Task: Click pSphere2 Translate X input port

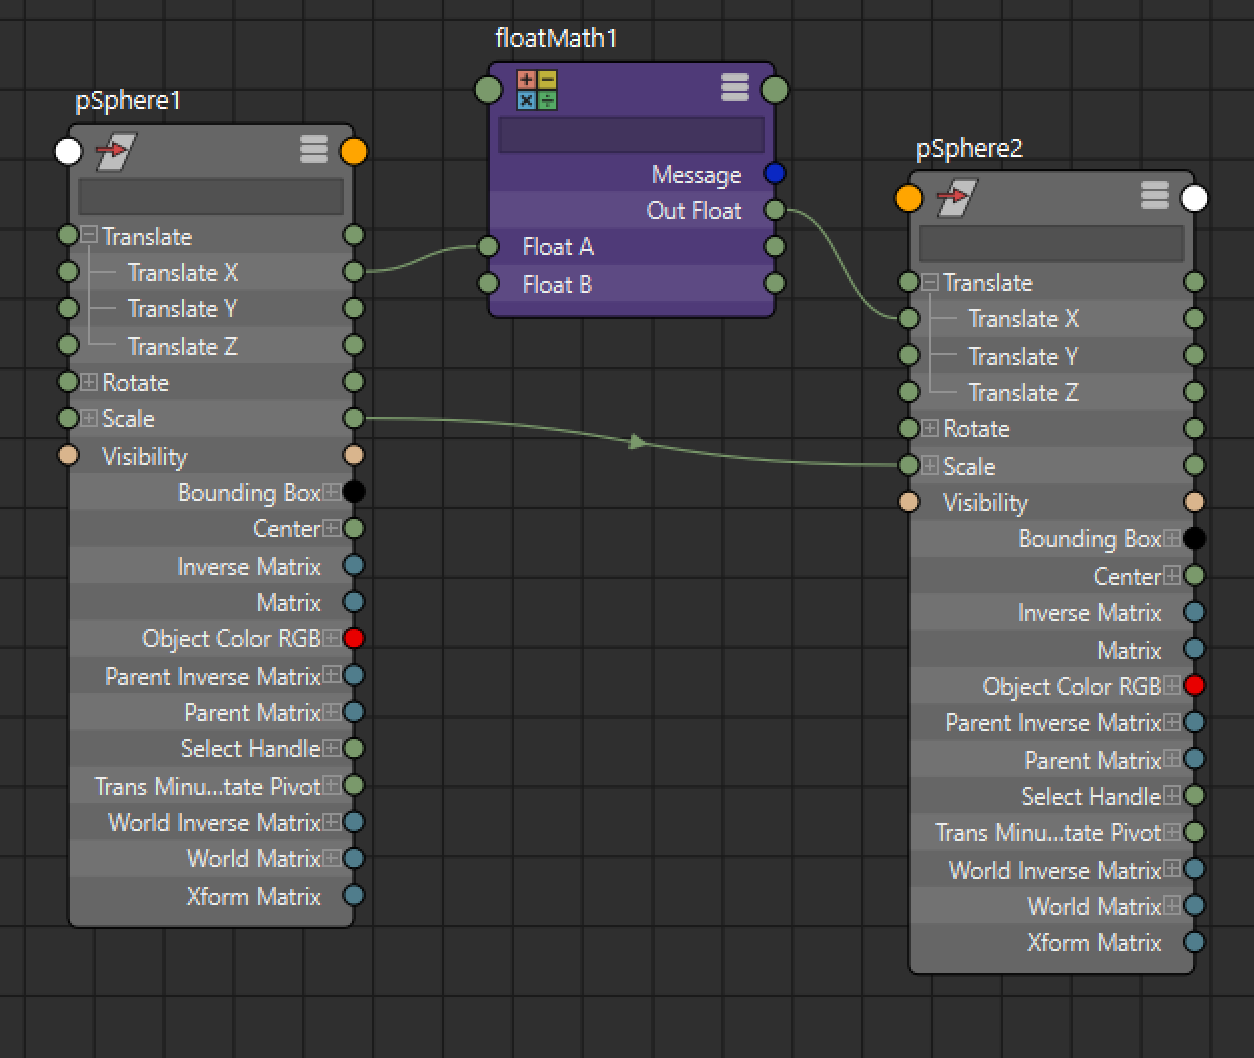Action: tap(909, 318)
